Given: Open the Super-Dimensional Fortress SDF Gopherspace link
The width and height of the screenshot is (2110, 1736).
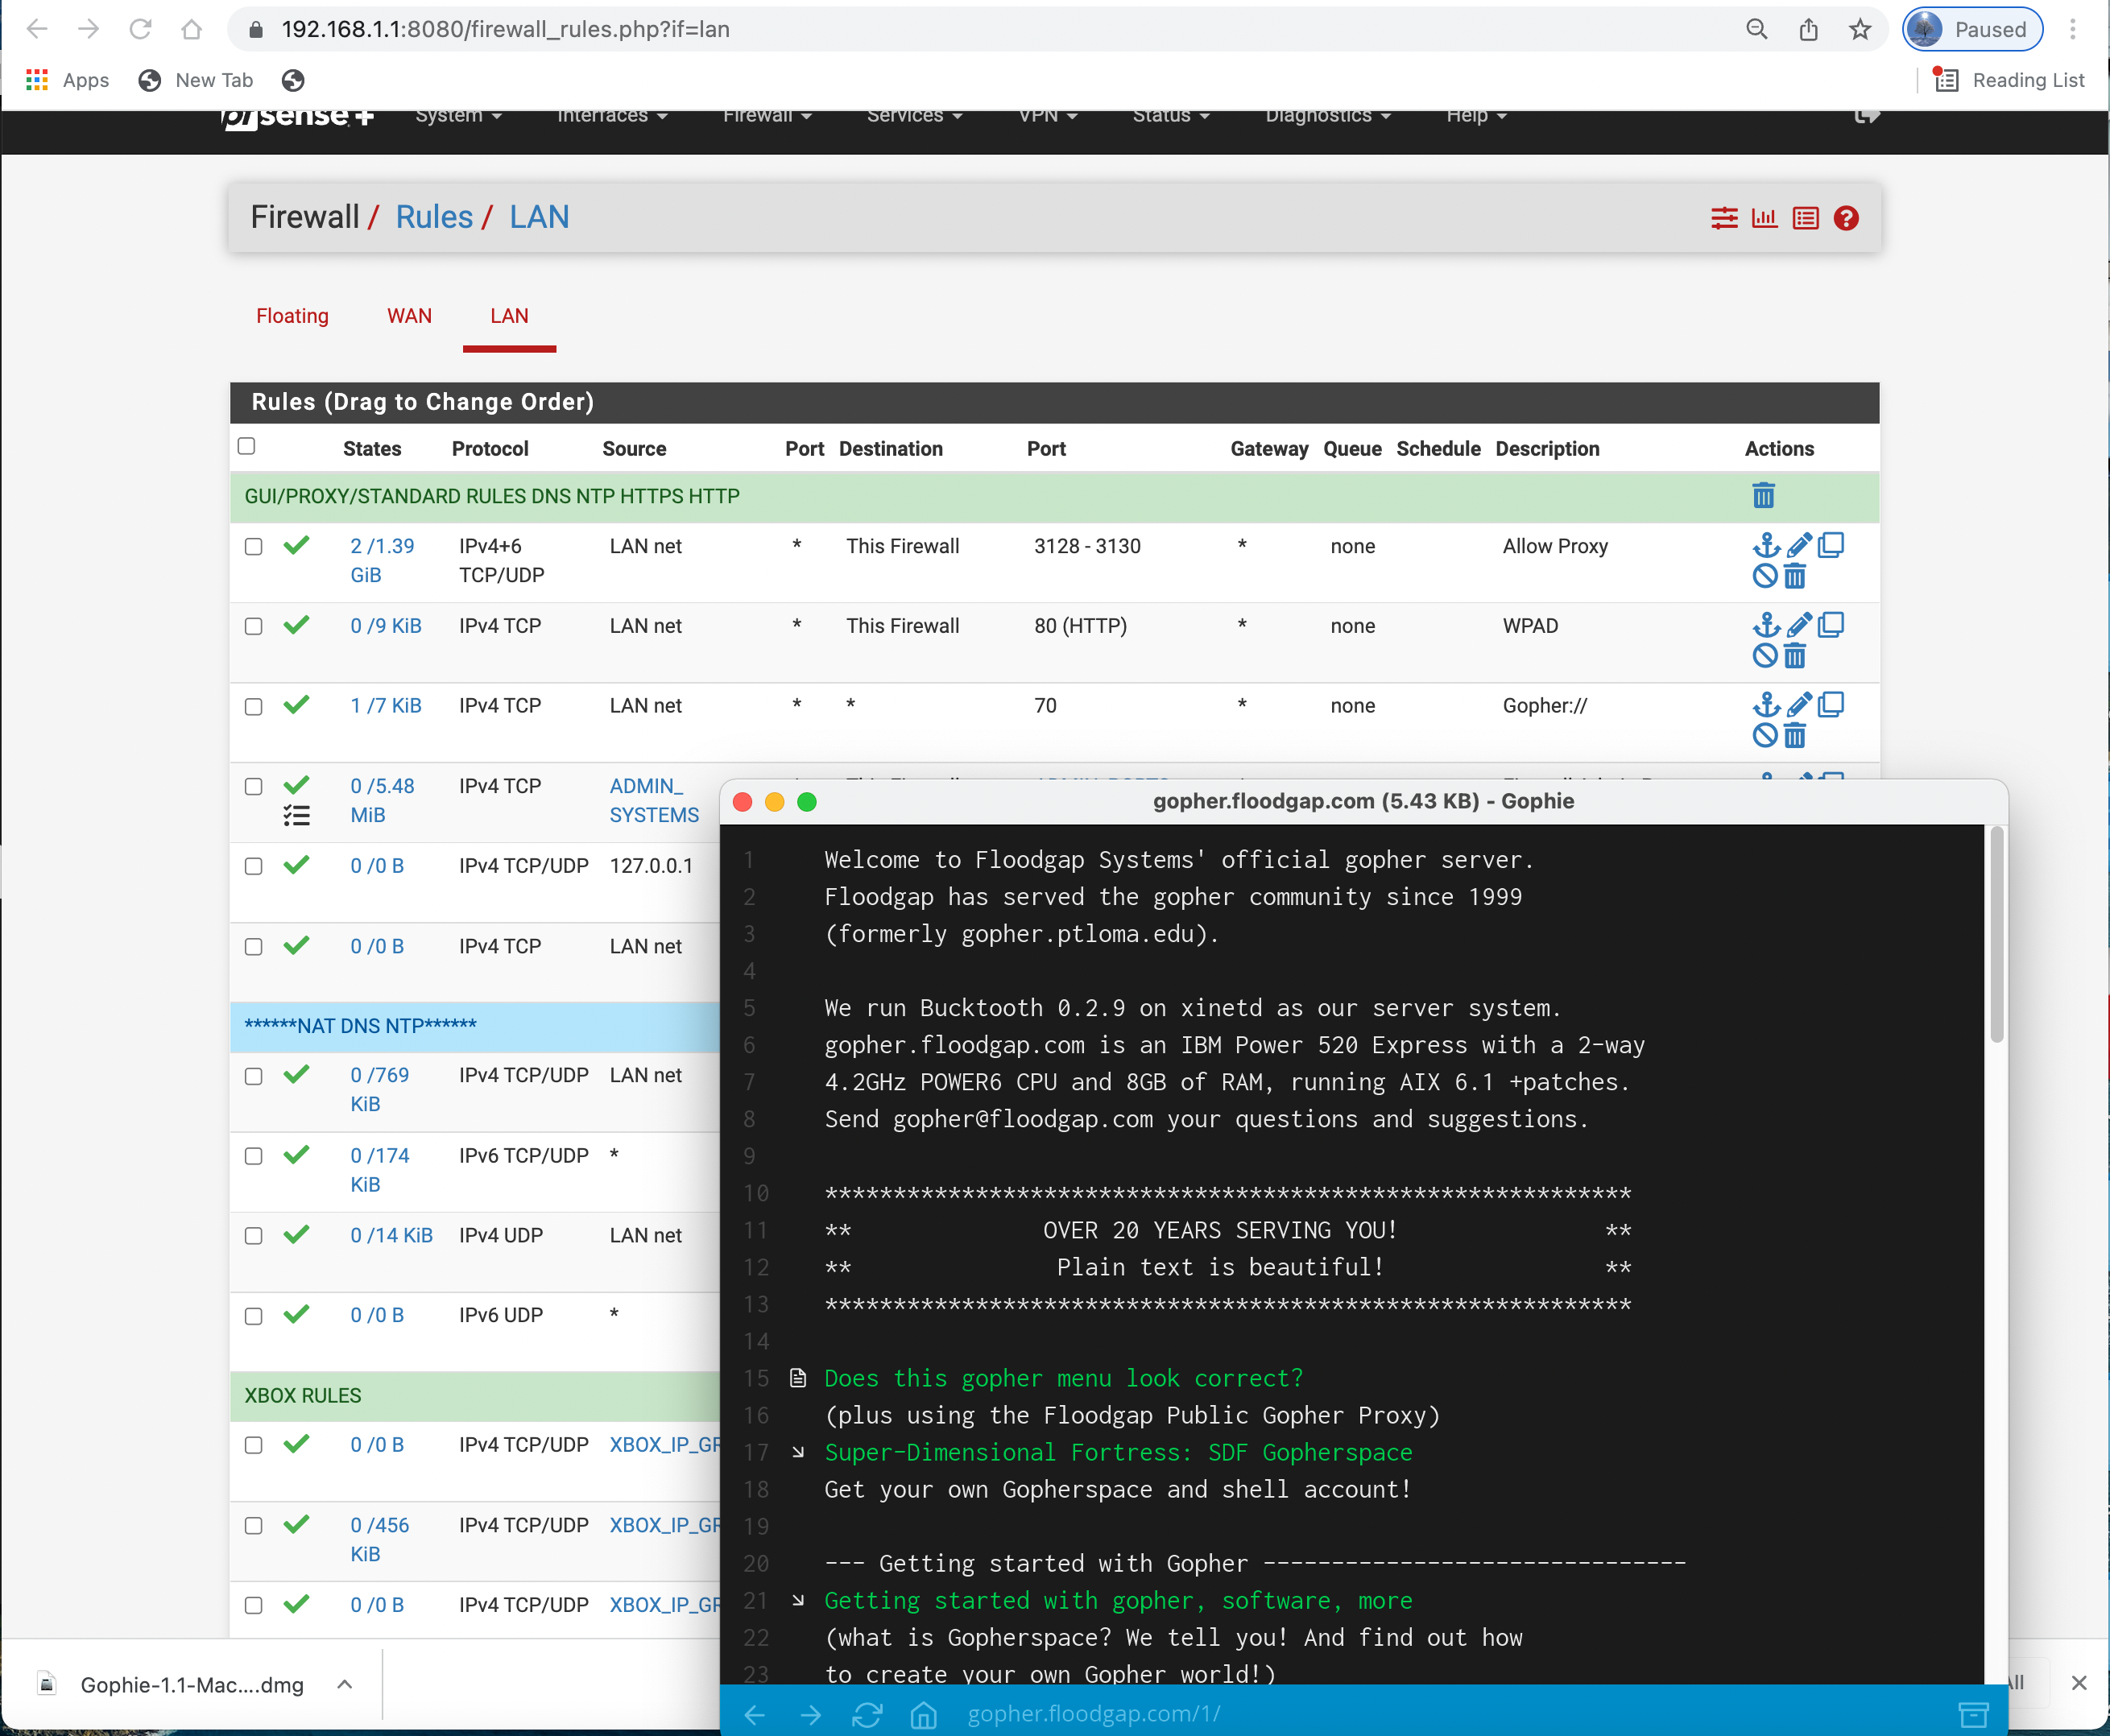Looking at the screenshot, I should (1117, 1452).
